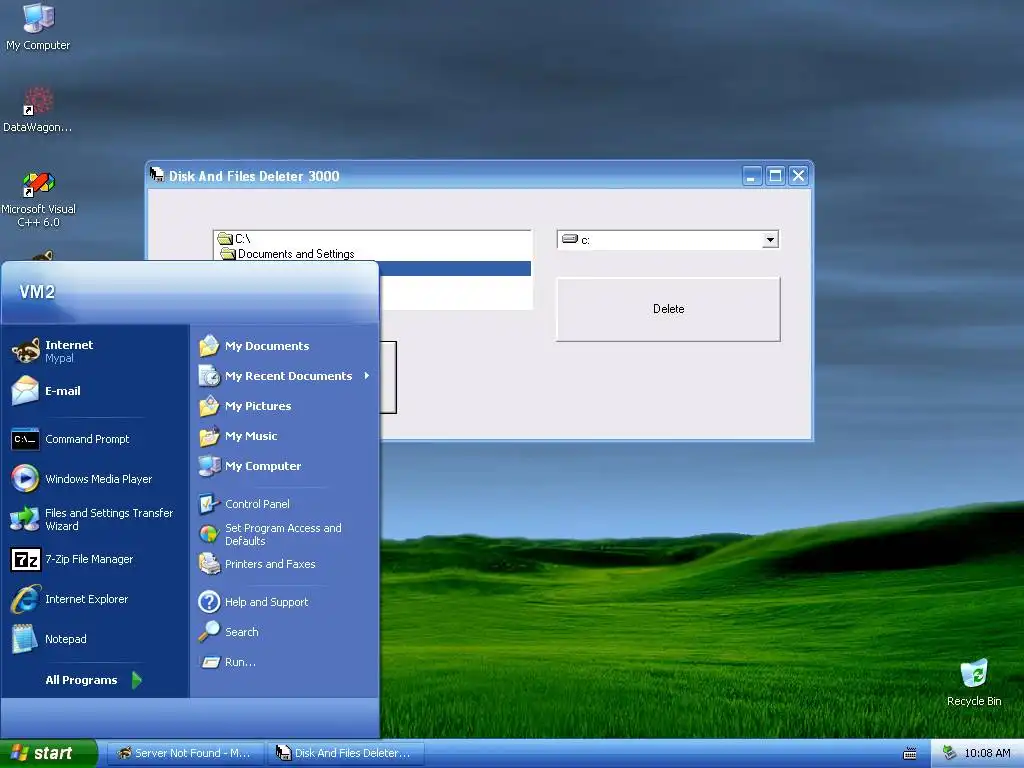Open Search from Start menu
The image size is (1024, 768).
[x=285, y=632]
